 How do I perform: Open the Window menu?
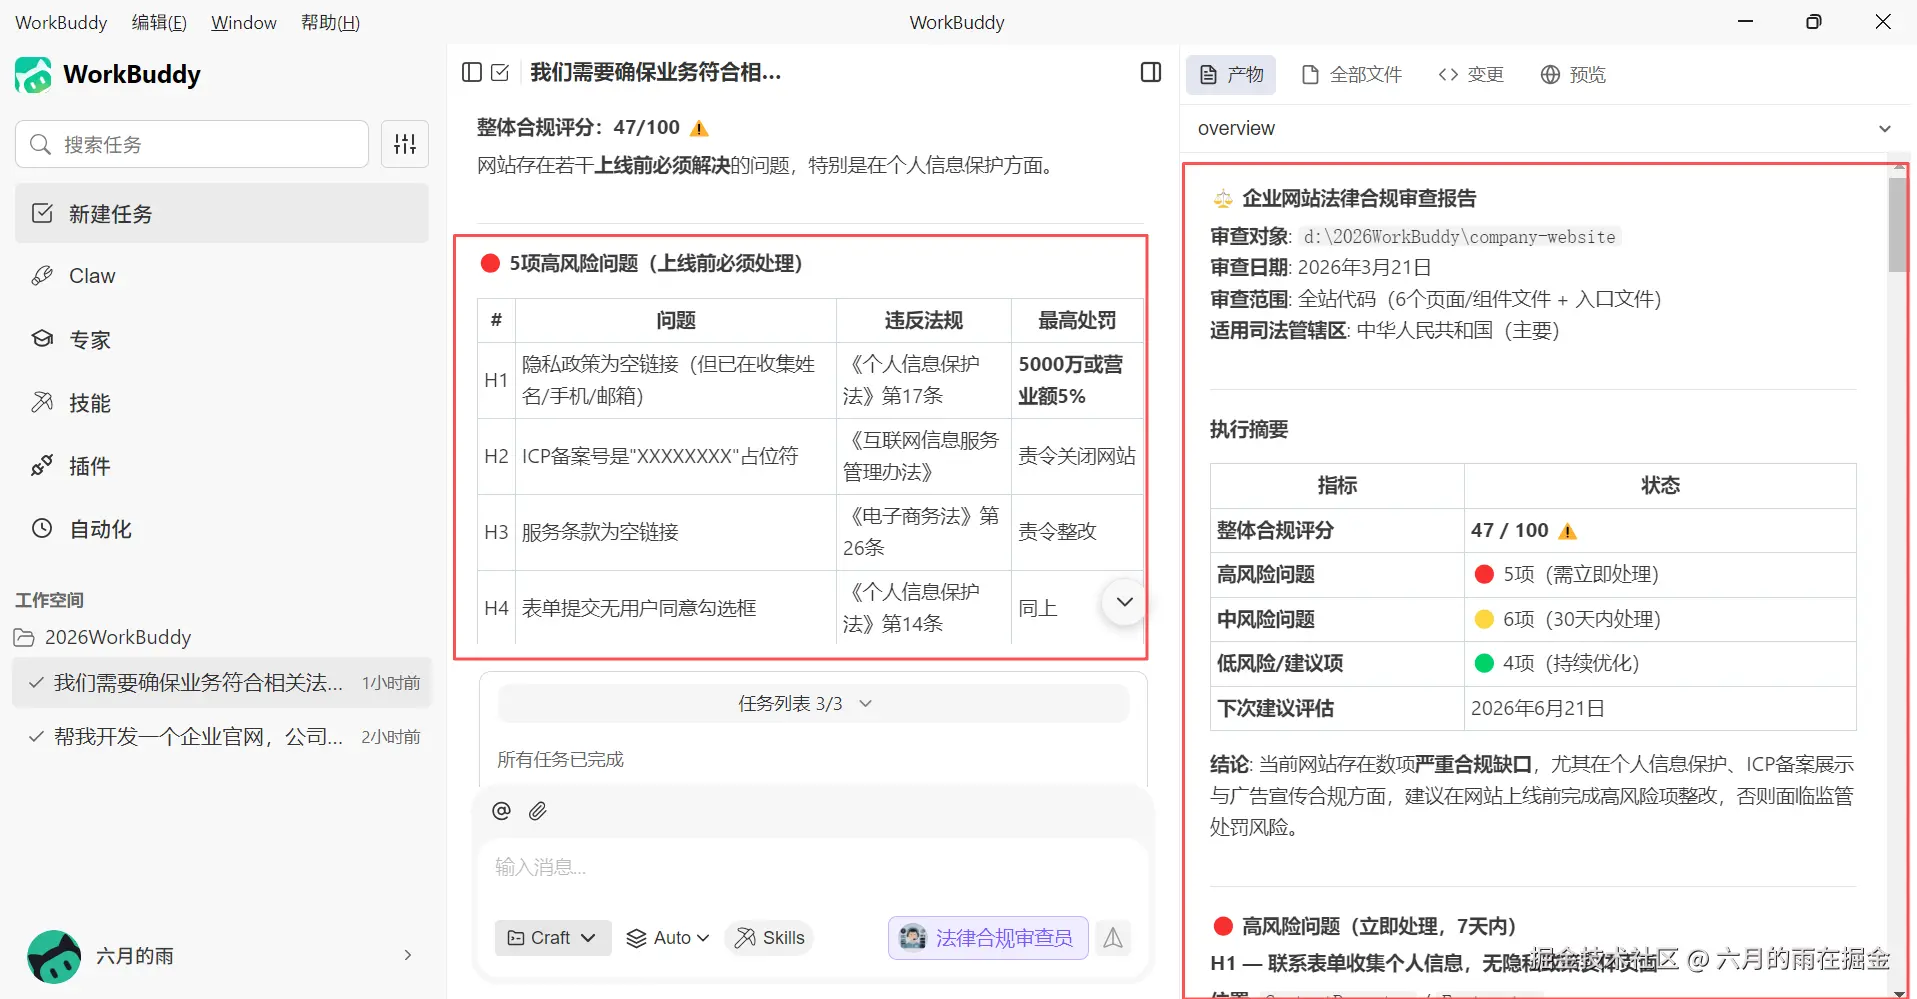pos(244,22)
